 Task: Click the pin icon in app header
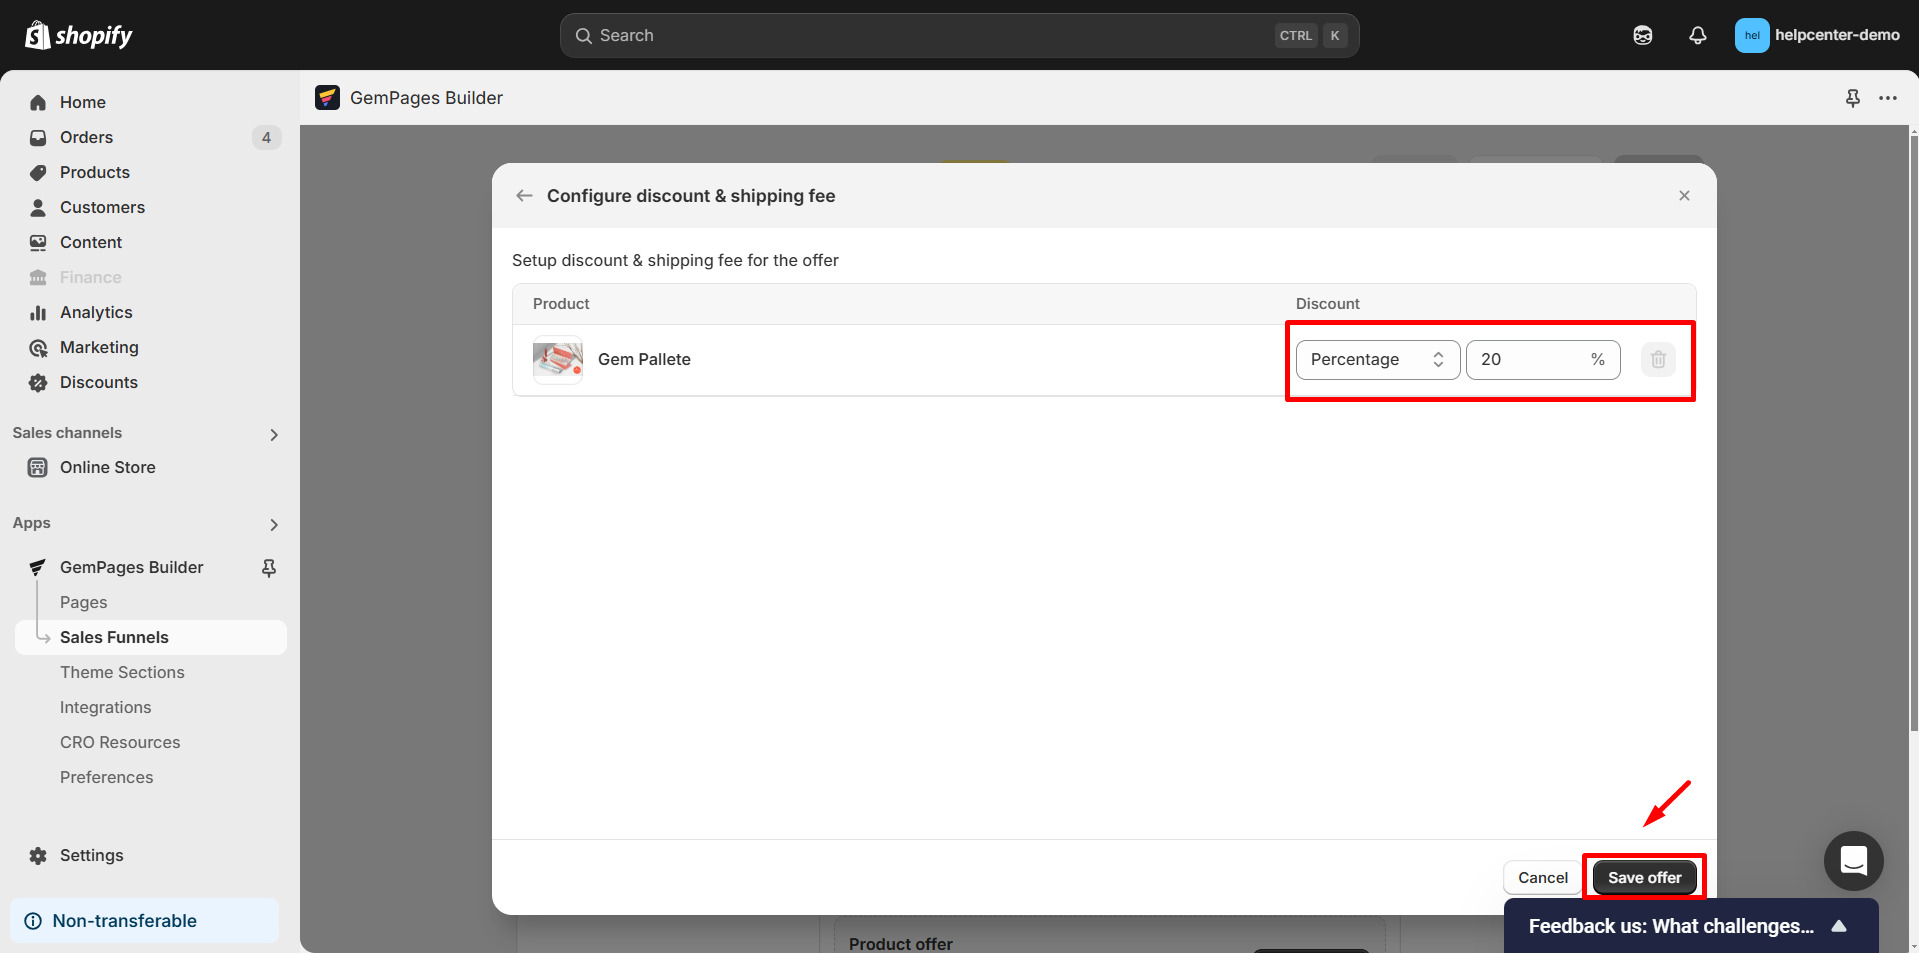(1852, 98)
